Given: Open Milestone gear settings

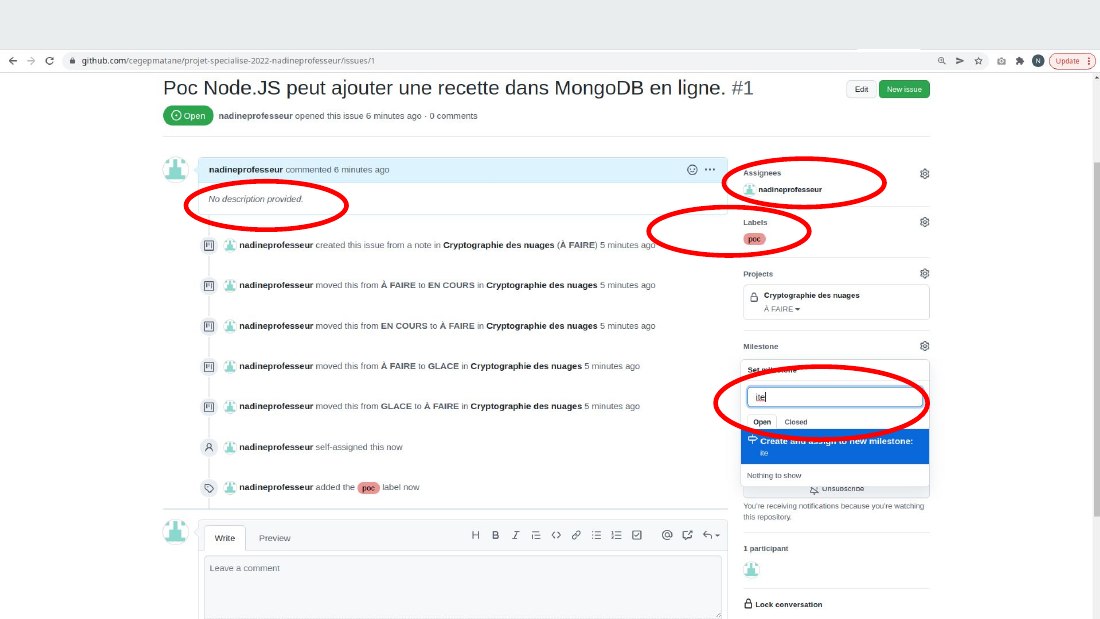Looking at the screenshot, I should point(925,346).
